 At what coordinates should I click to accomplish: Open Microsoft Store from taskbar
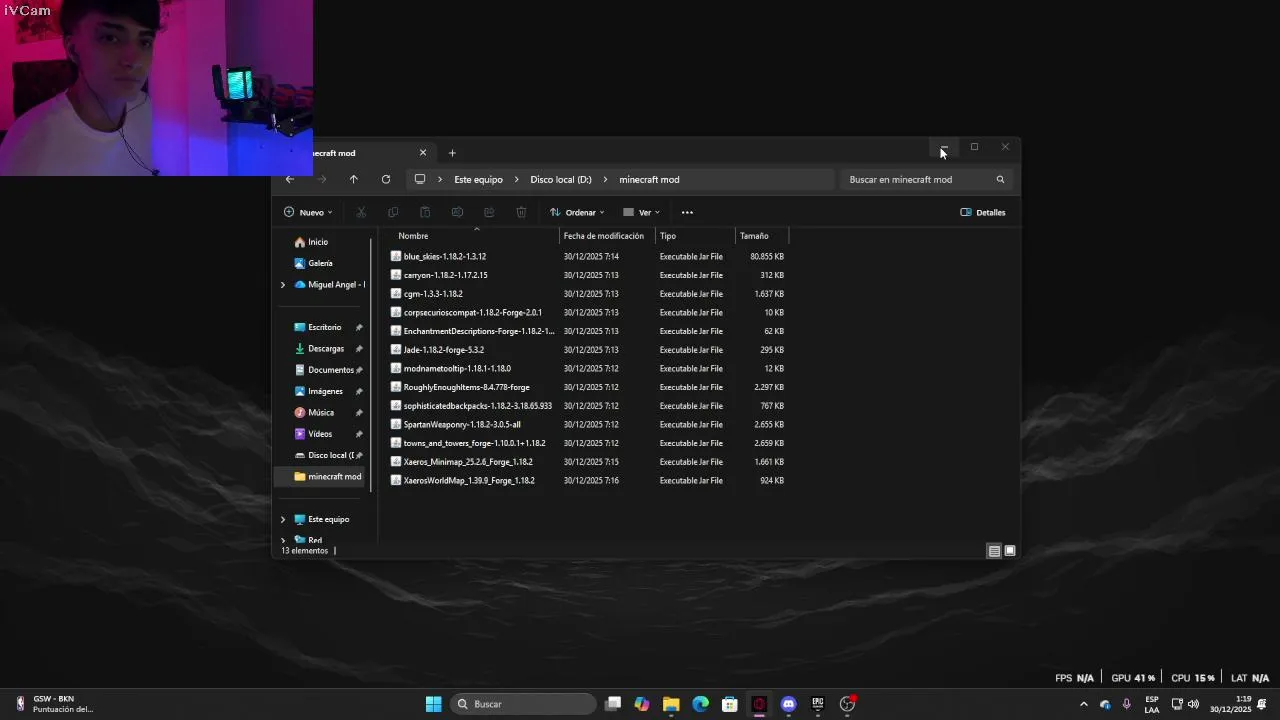coord(730,704)
